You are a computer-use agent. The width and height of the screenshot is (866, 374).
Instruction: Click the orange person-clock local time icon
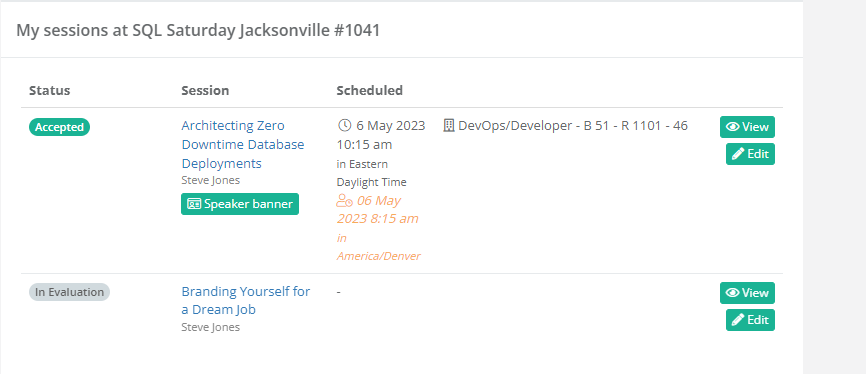344,201
